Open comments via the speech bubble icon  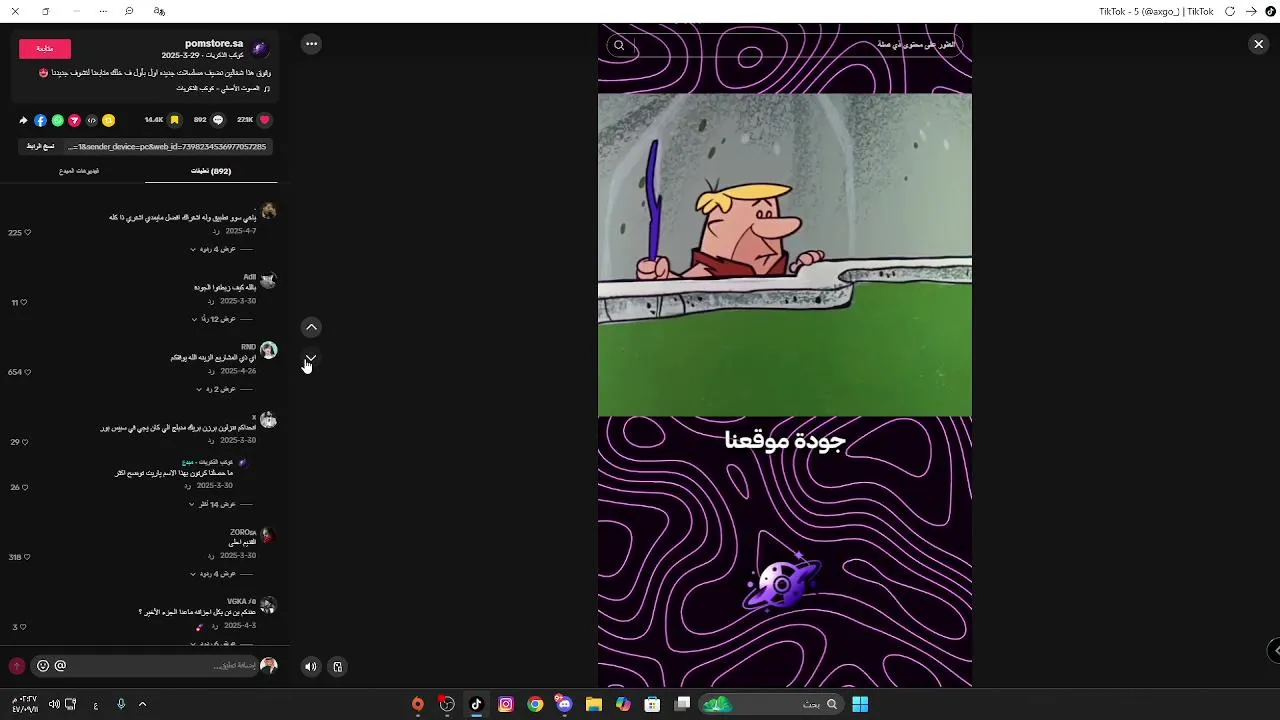click(x=218, y=120)
